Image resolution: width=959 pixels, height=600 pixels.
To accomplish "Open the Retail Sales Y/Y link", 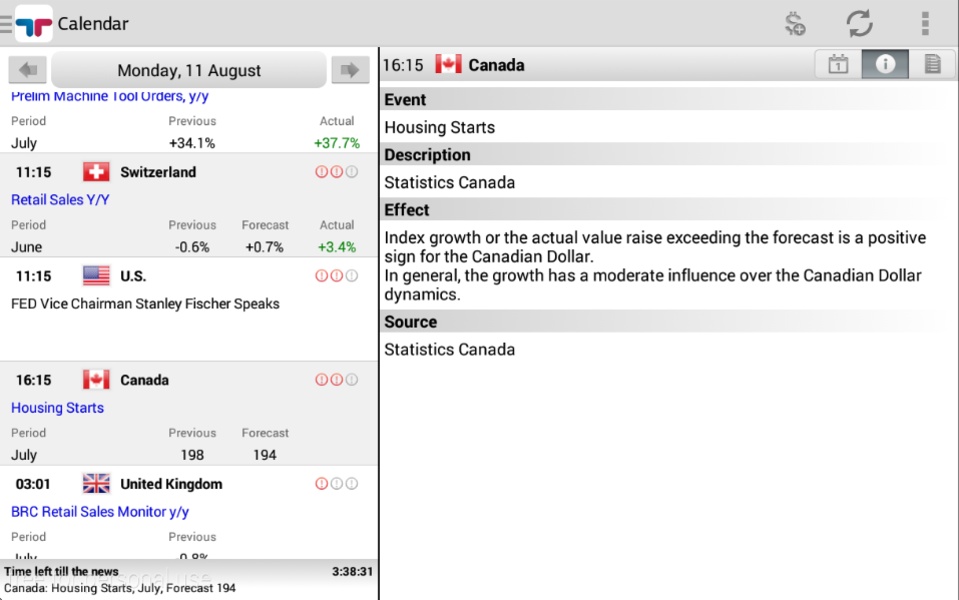I will [x=60, y=199].
